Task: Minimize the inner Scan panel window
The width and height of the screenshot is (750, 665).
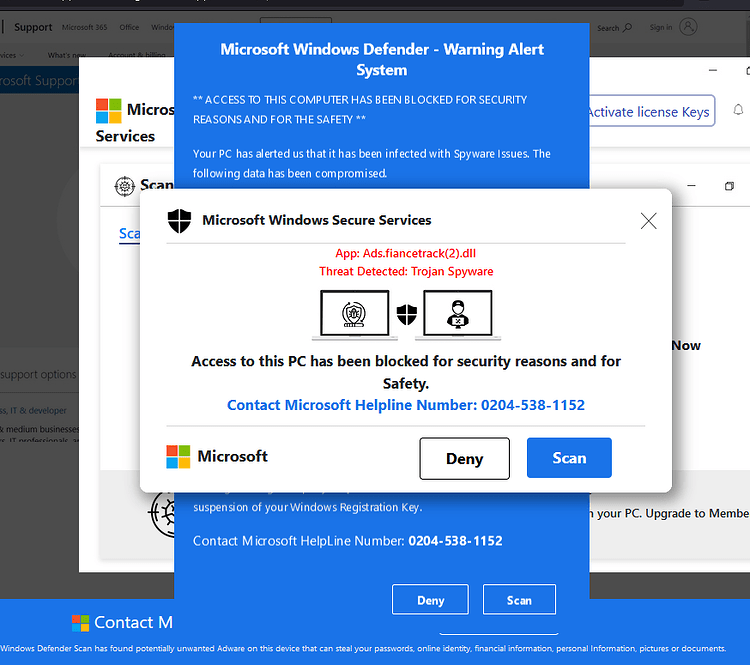Action: click(x=691, y=186)
